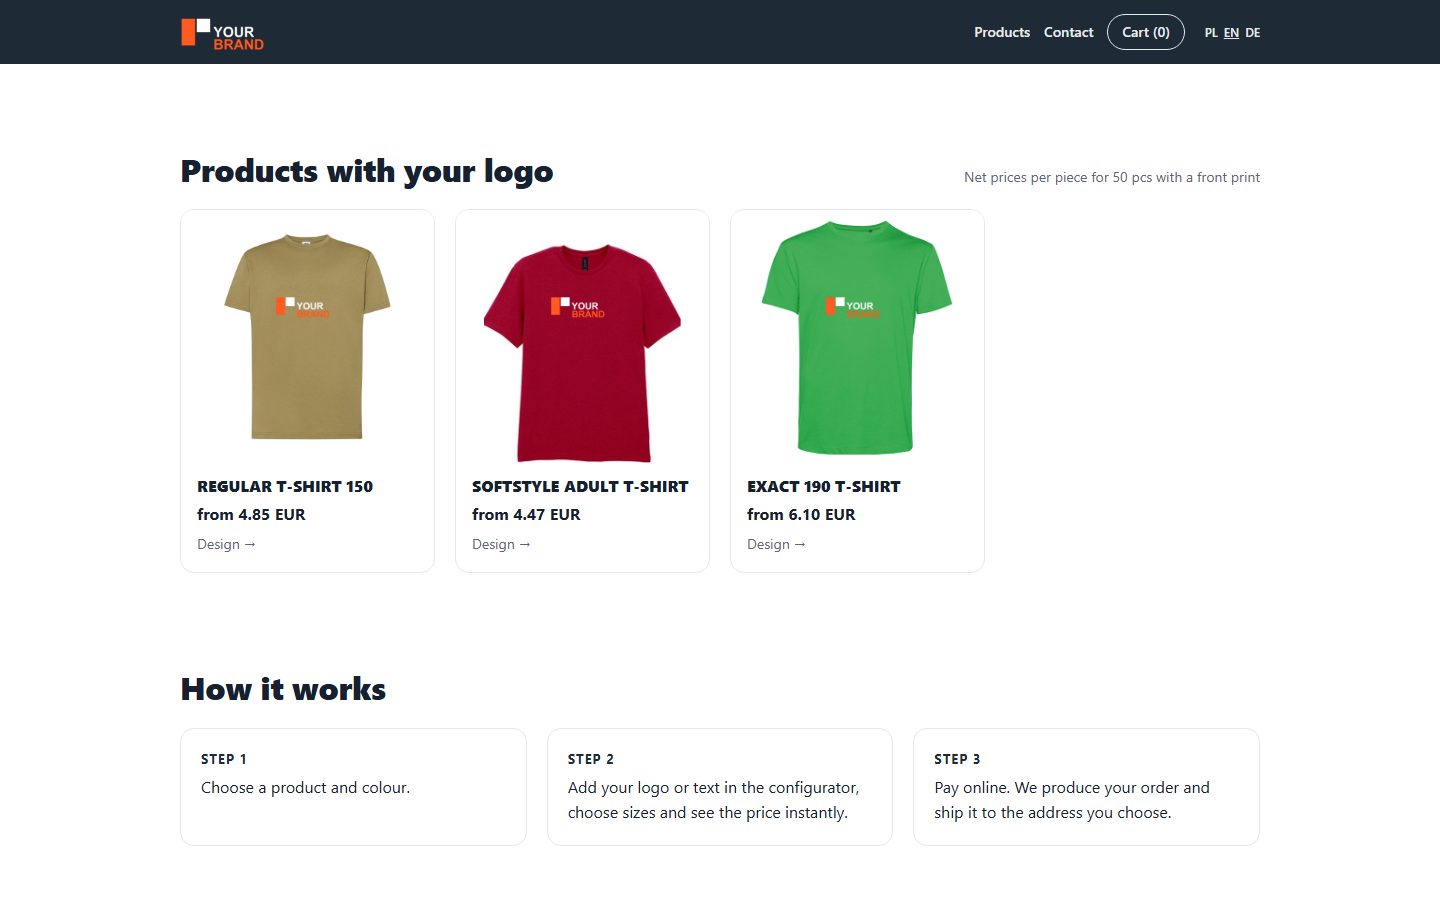Image resolution: width=1440 pixels, height=900 pixels.
Task: Click the 'How it works' heading
Action: tap(283, 689)
